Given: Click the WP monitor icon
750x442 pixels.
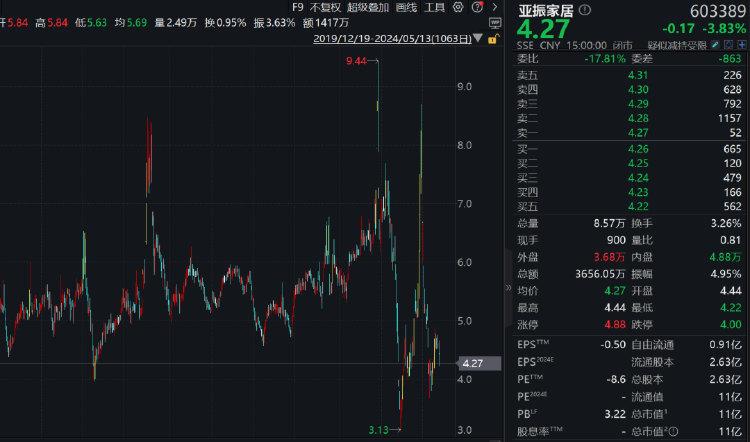Looking at the screenshot, I should tap(495, 23).
